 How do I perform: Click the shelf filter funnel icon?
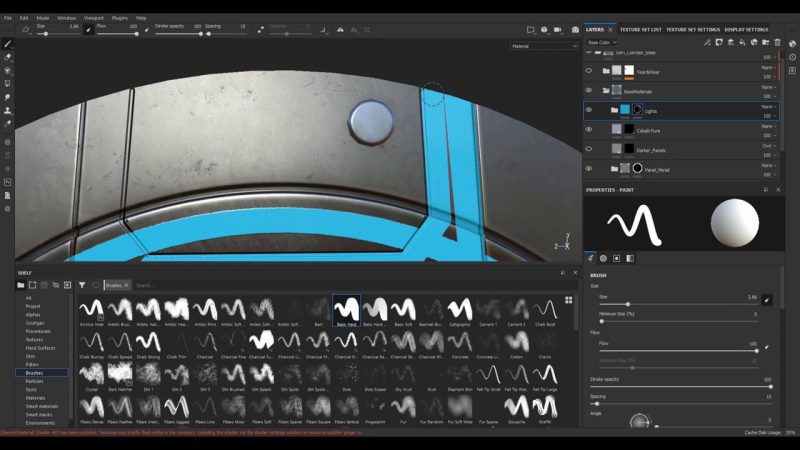82,285
